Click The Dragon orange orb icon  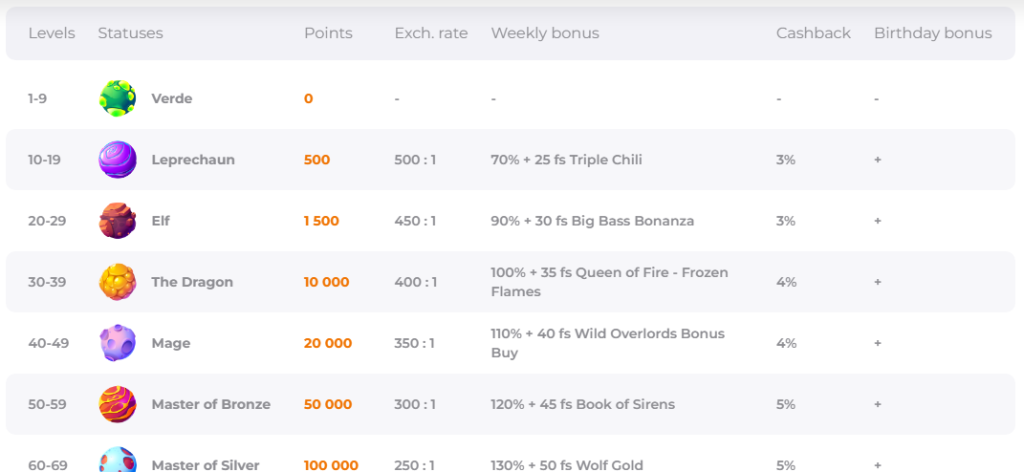(118, 282)
